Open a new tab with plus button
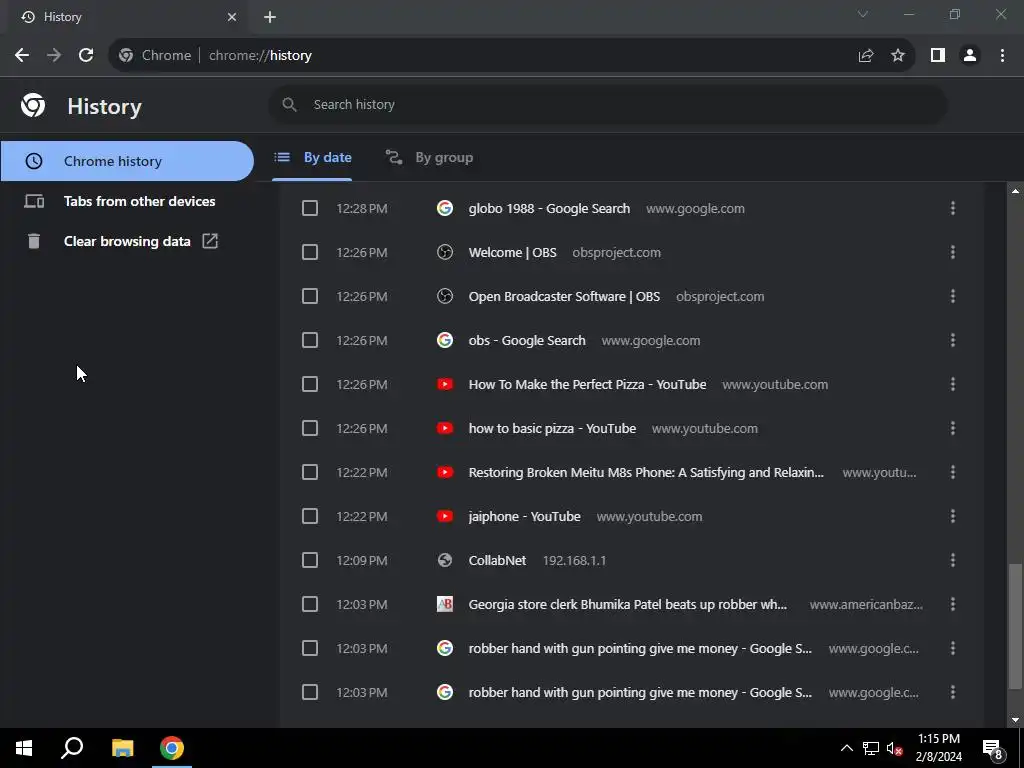Viewport: 1024px width, 768px height. tap(270, 17)
